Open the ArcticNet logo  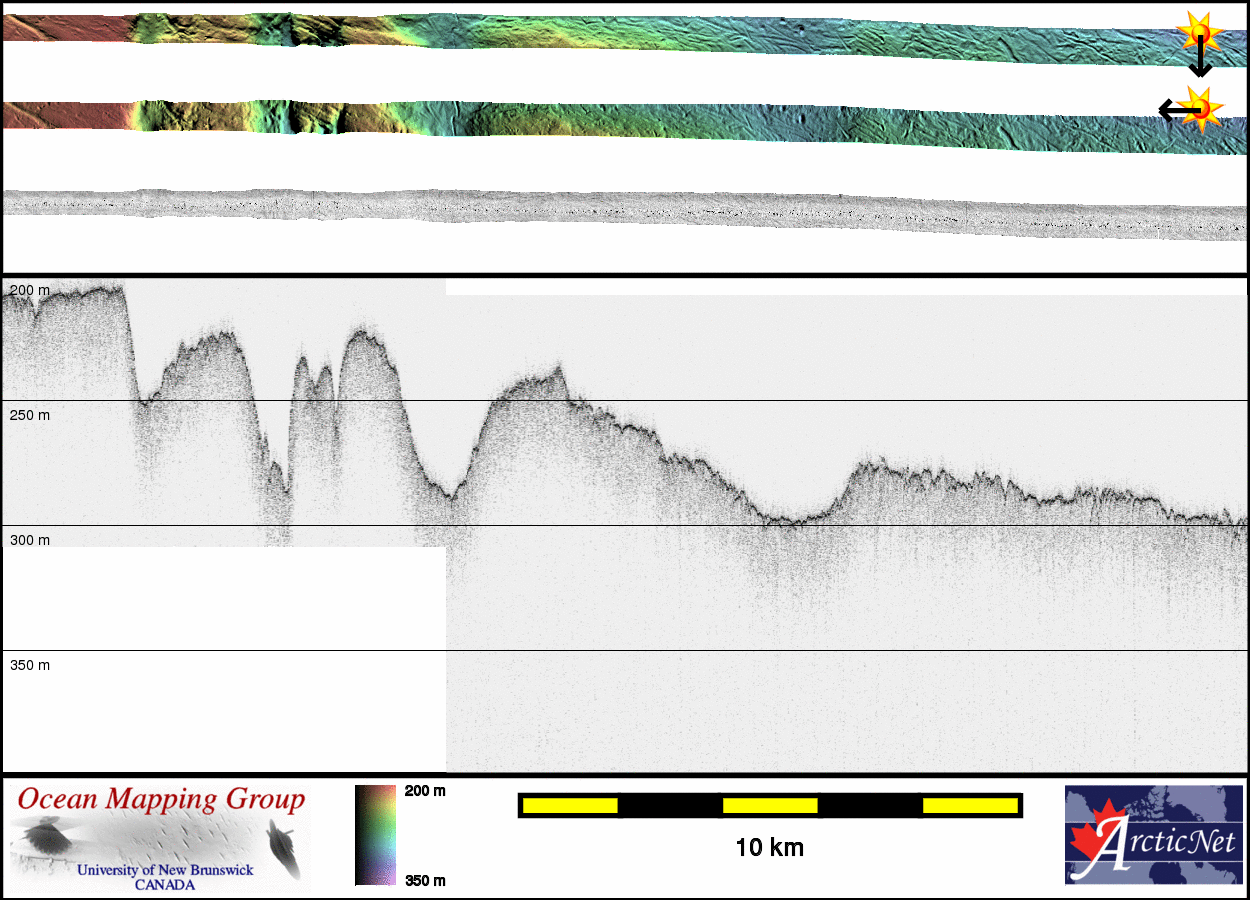(1153, 835)
